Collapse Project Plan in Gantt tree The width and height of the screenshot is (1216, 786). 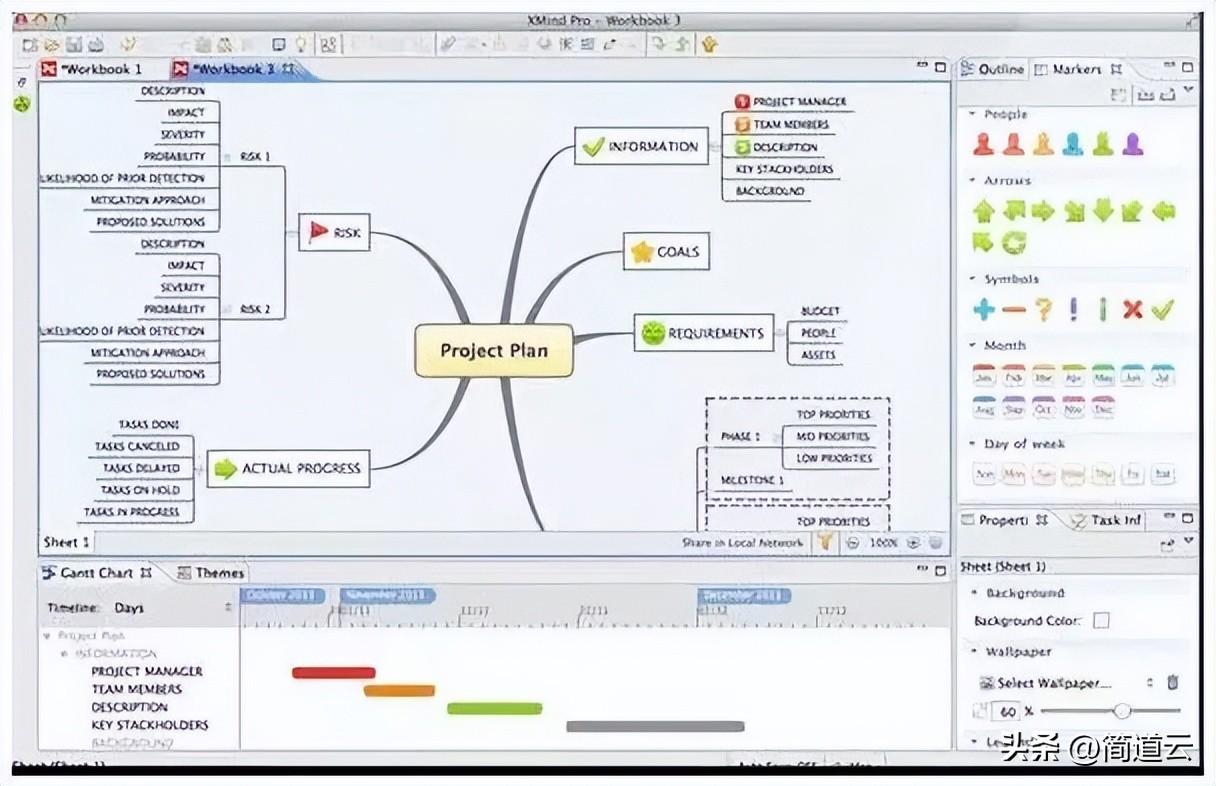point(46,635)
